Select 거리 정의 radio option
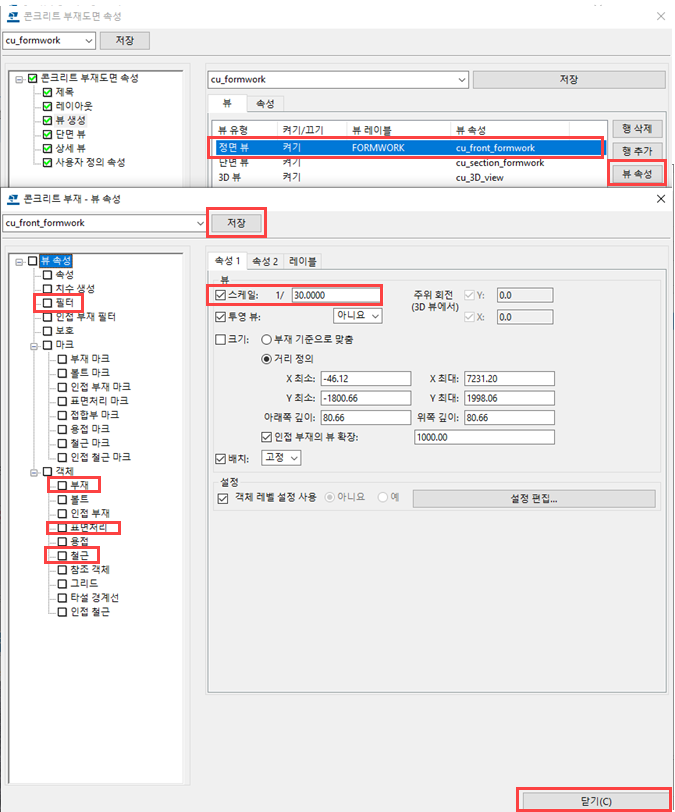This screenshot has width=675, height=812. pyautogui.click(x=266, y=359)
